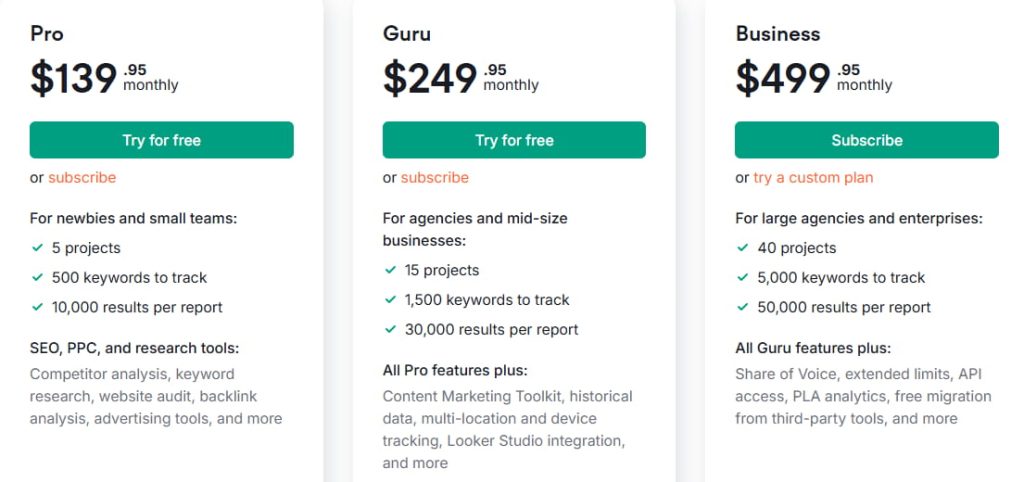Click the Guru plan Try for free button
The width and height of the screenshot is (1024, 482).
[x=514, y=140]
